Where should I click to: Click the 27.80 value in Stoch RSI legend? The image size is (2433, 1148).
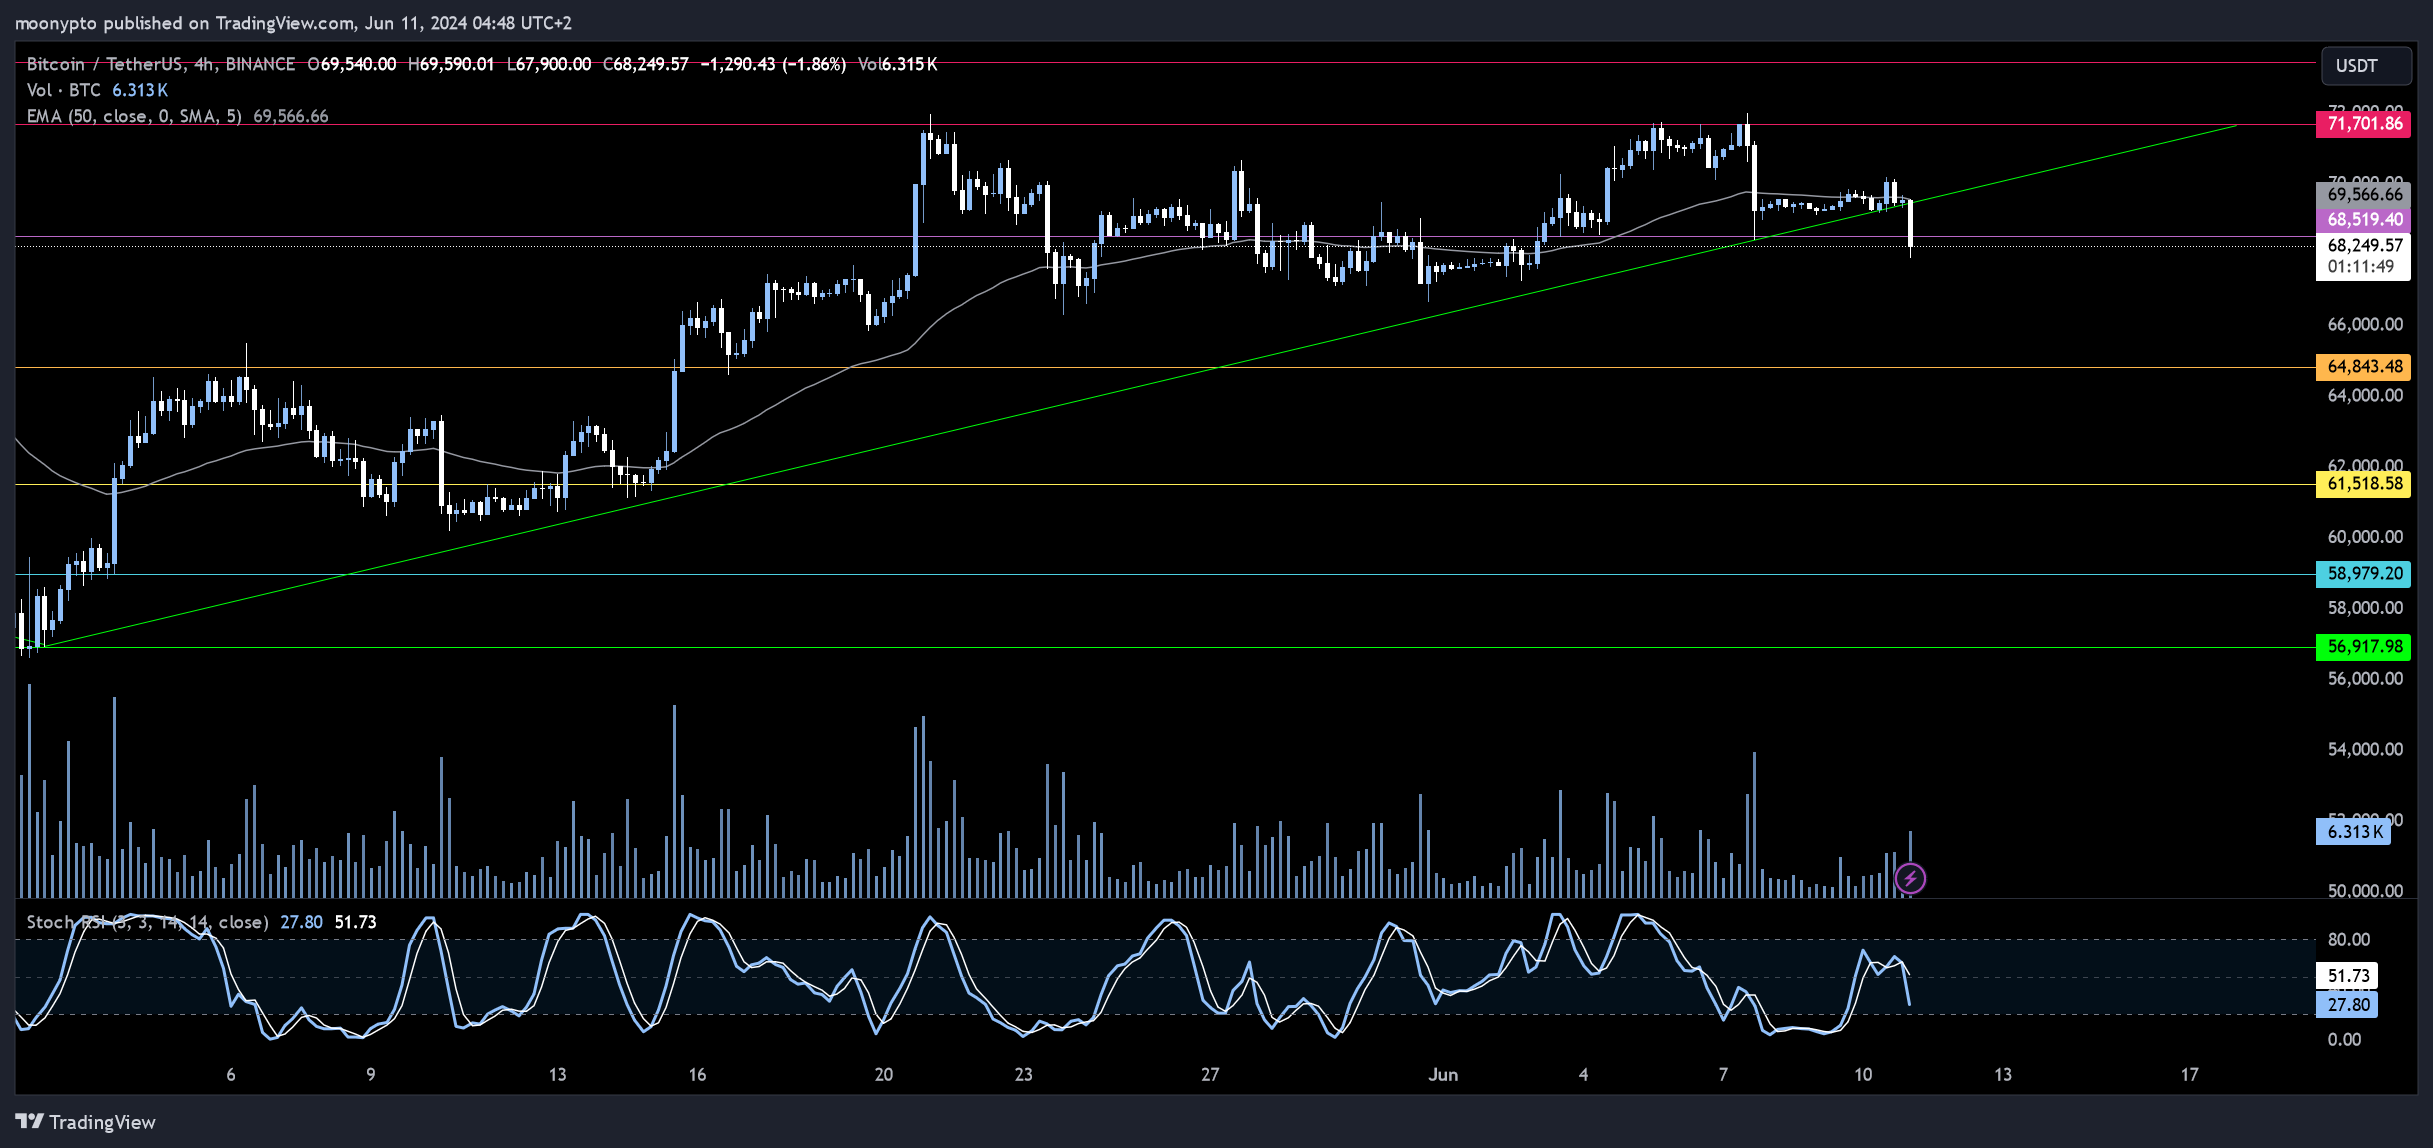(x=301, y=922)
